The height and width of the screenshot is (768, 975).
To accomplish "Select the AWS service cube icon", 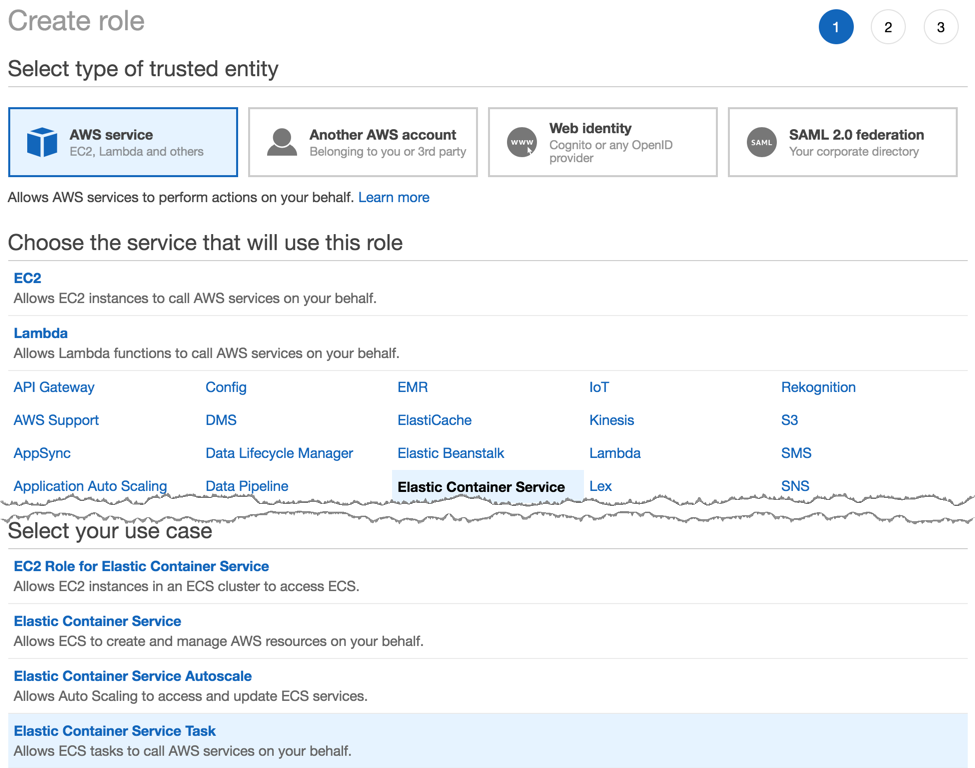I will [x=42, y=142].
